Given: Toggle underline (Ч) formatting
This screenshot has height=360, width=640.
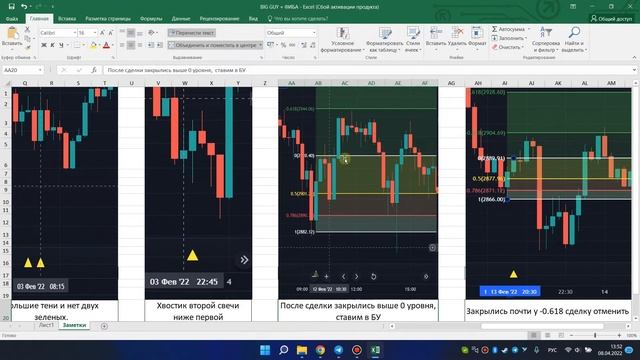Looking at the screenshot, I should pyautogui.click(x=61, y=45).
